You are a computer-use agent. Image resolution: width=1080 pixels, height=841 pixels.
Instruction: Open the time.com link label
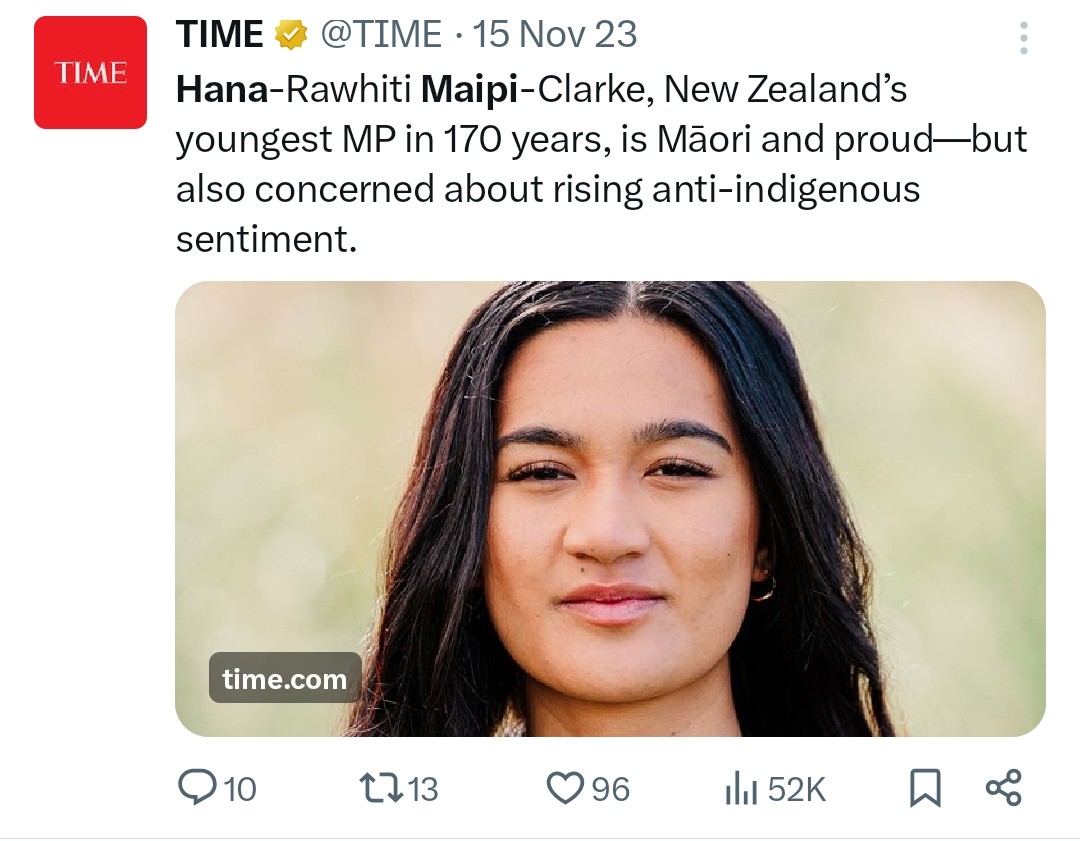point(285,679)
